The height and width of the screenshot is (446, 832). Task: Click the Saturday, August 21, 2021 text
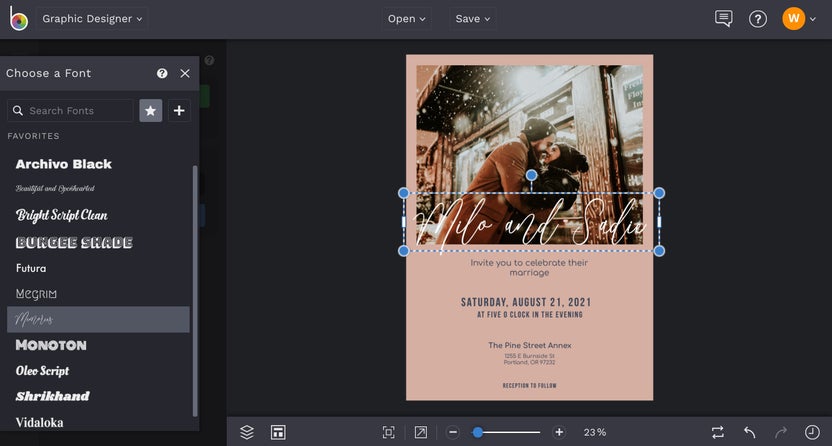(526, 302)
